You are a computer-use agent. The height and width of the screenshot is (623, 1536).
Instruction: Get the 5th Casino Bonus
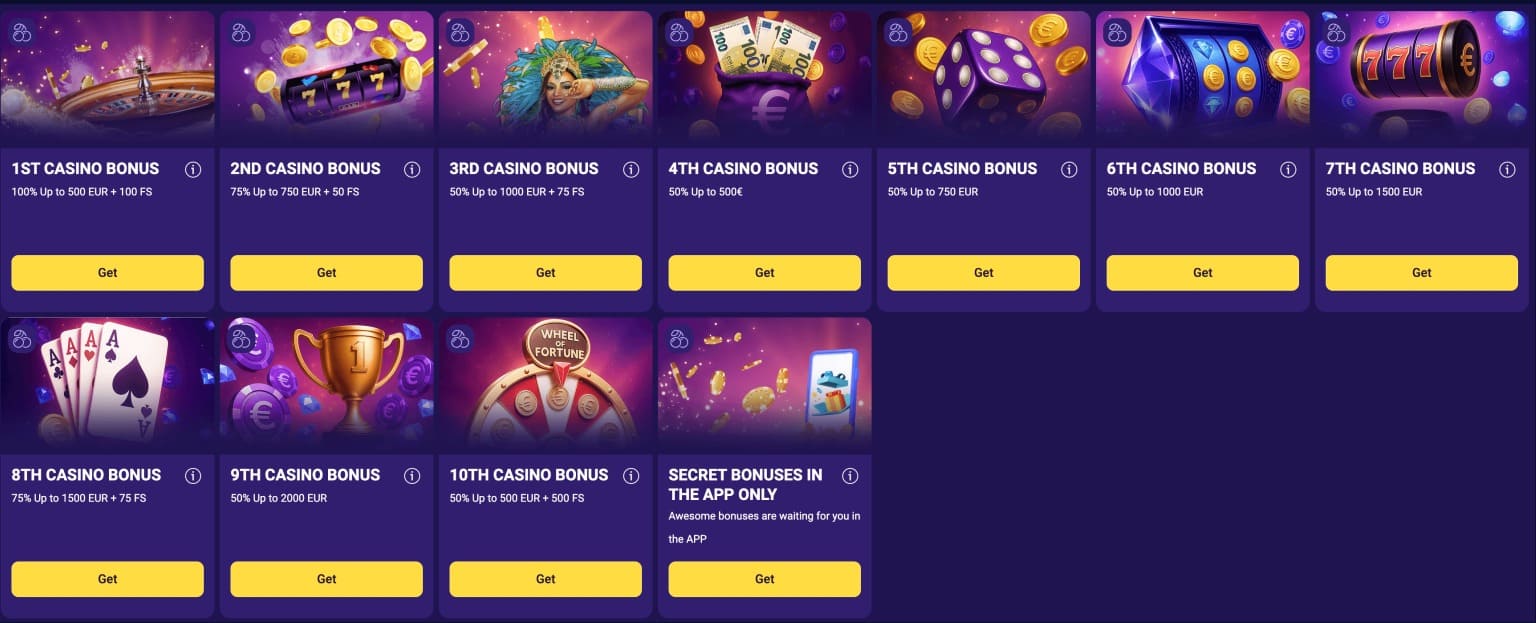click(983, 272)
